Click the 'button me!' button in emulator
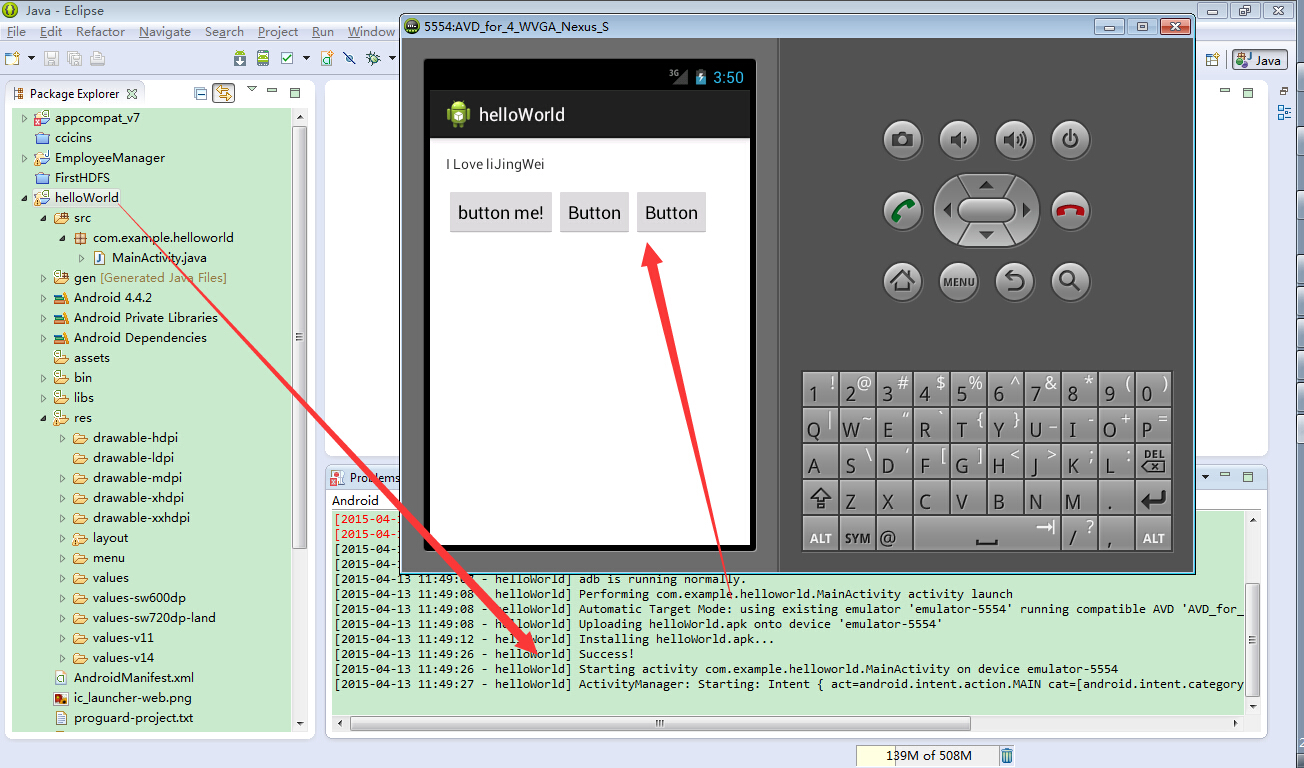Viewport: 1304px width, 768px height. point(501,212)
